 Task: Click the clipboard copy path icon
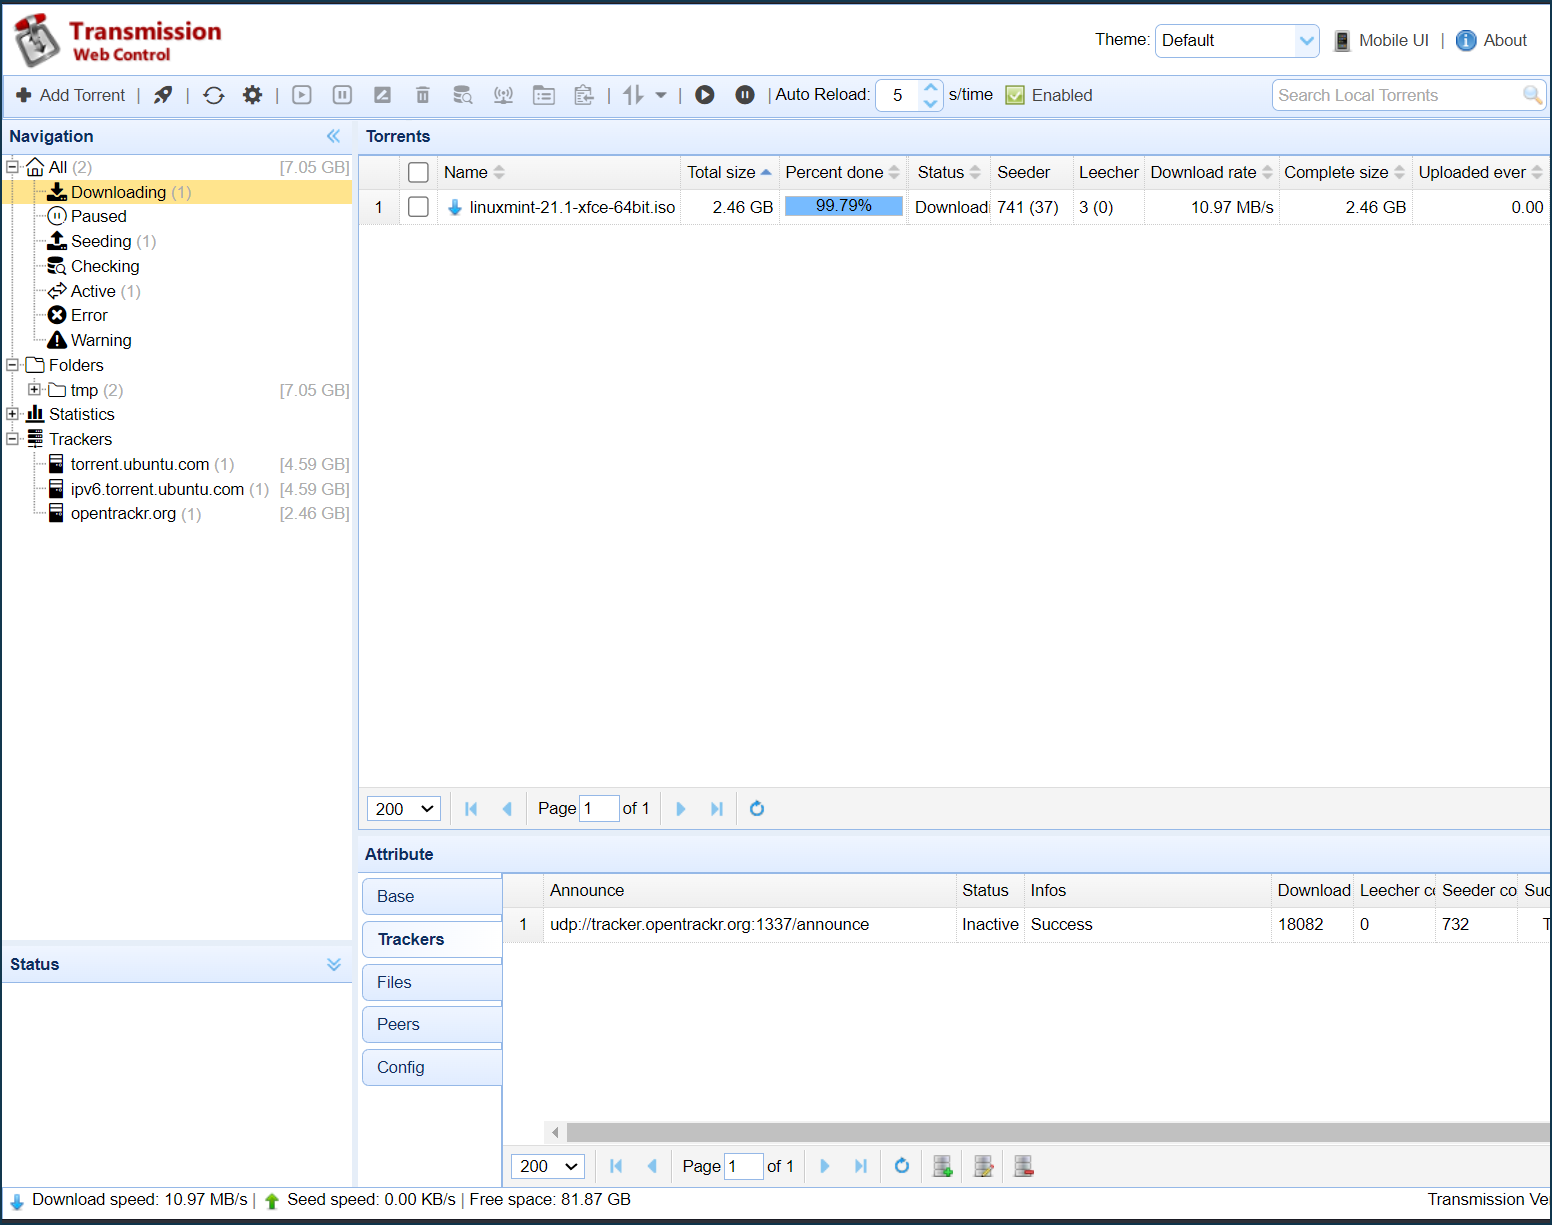(584, 95)
